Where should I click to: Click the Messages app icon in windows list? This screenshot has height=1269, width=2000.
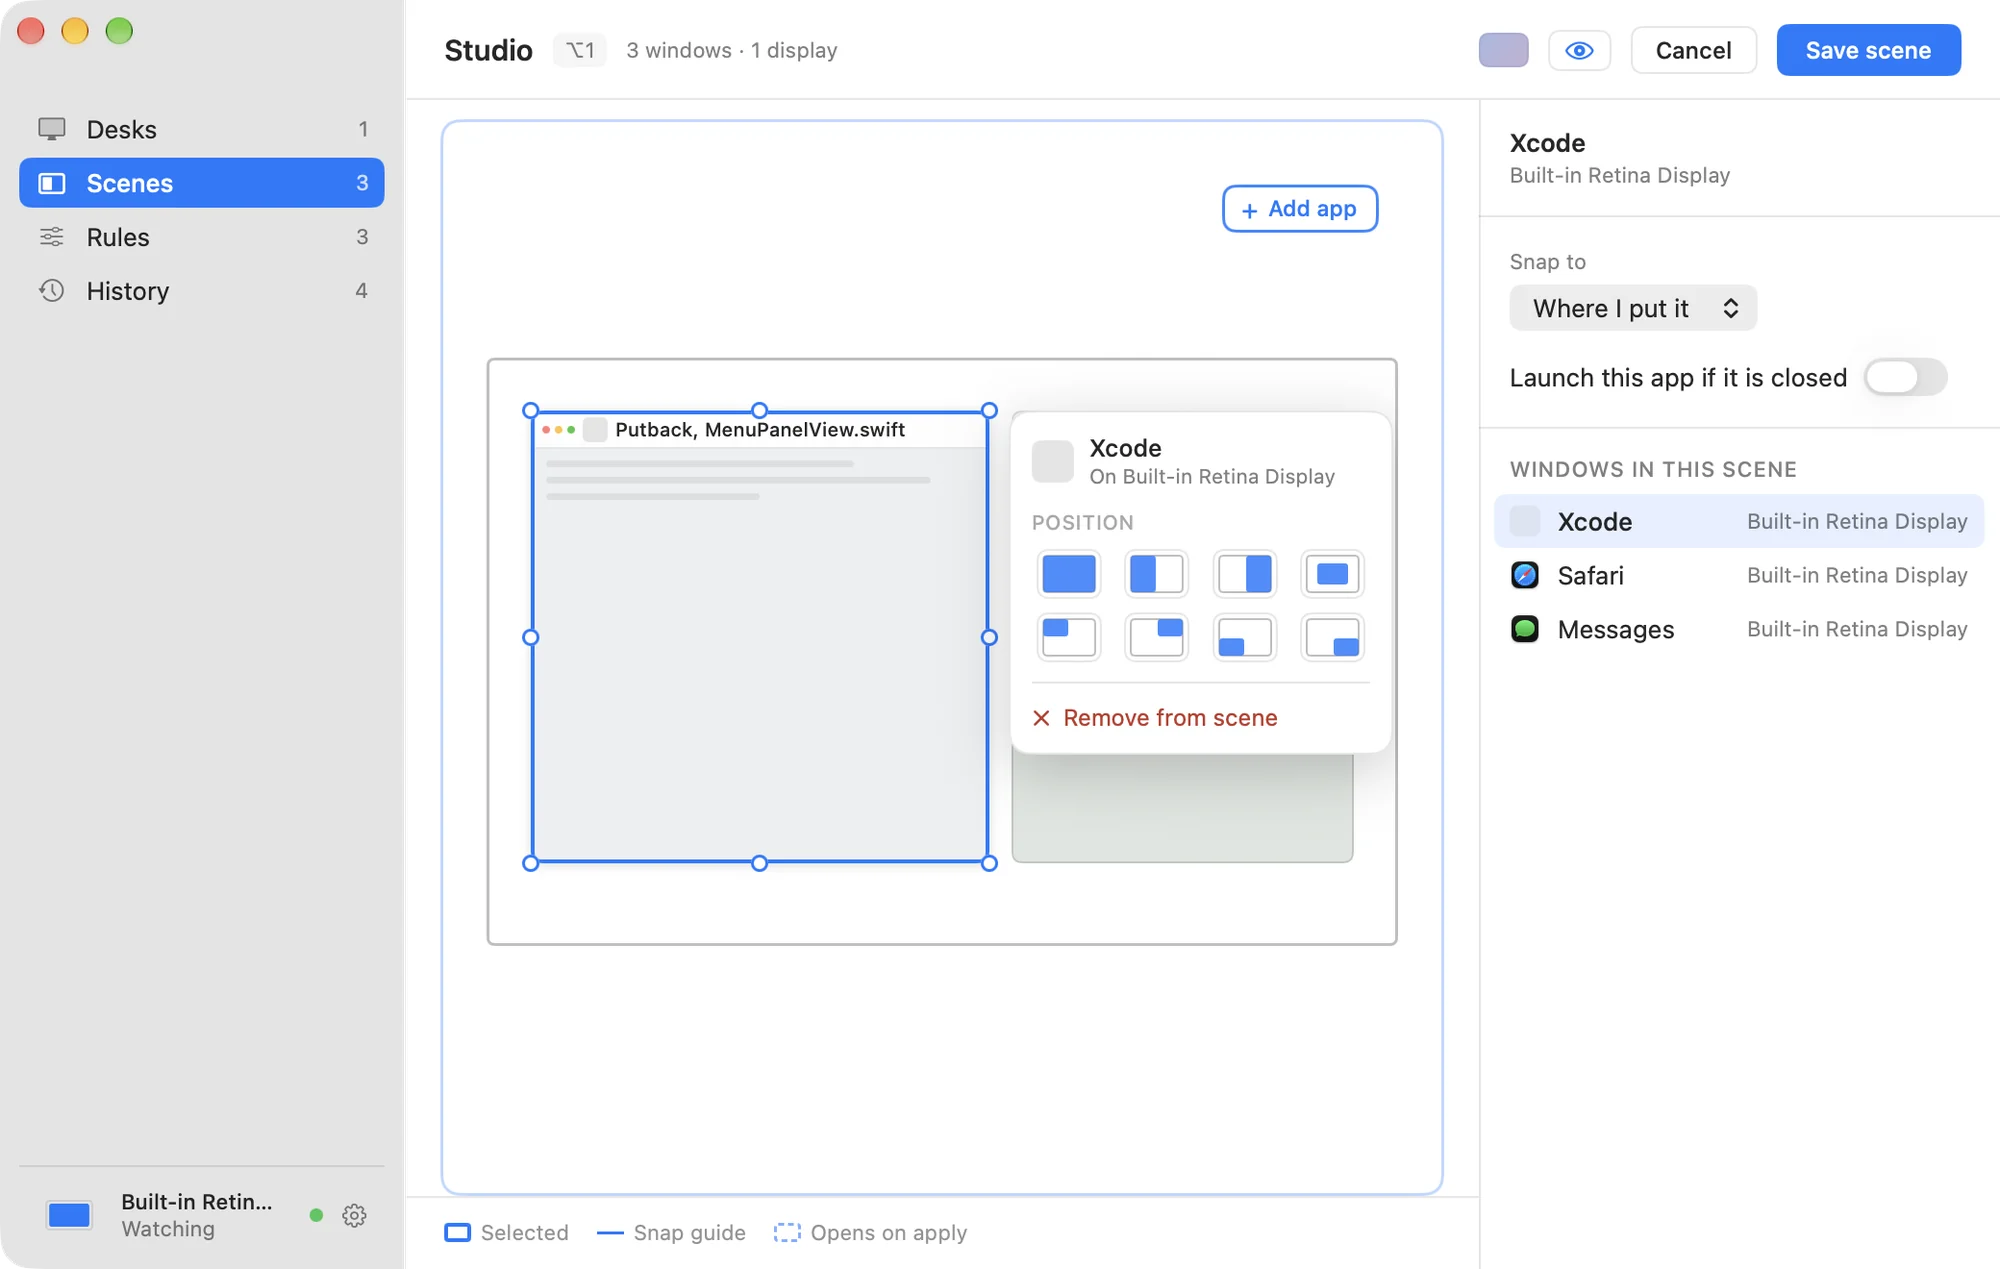coord(1525,629)
